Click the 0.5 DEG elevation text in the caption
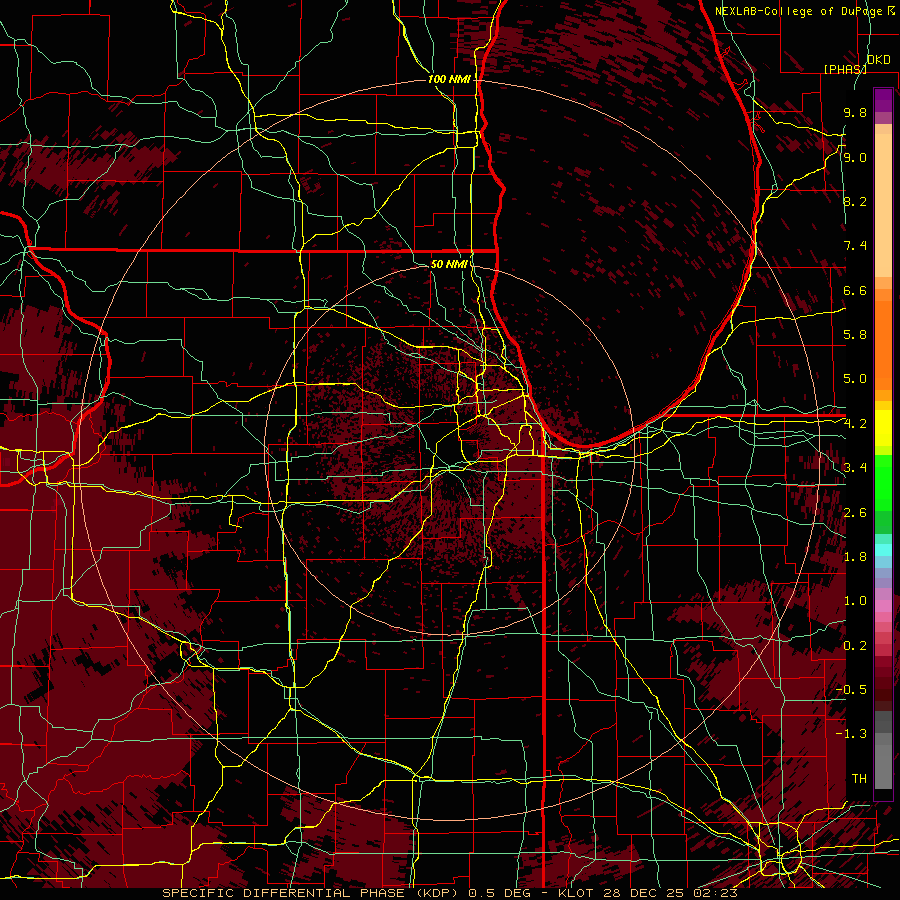The width and height of the screenshot is (900, 900). (x=499, y=893)
